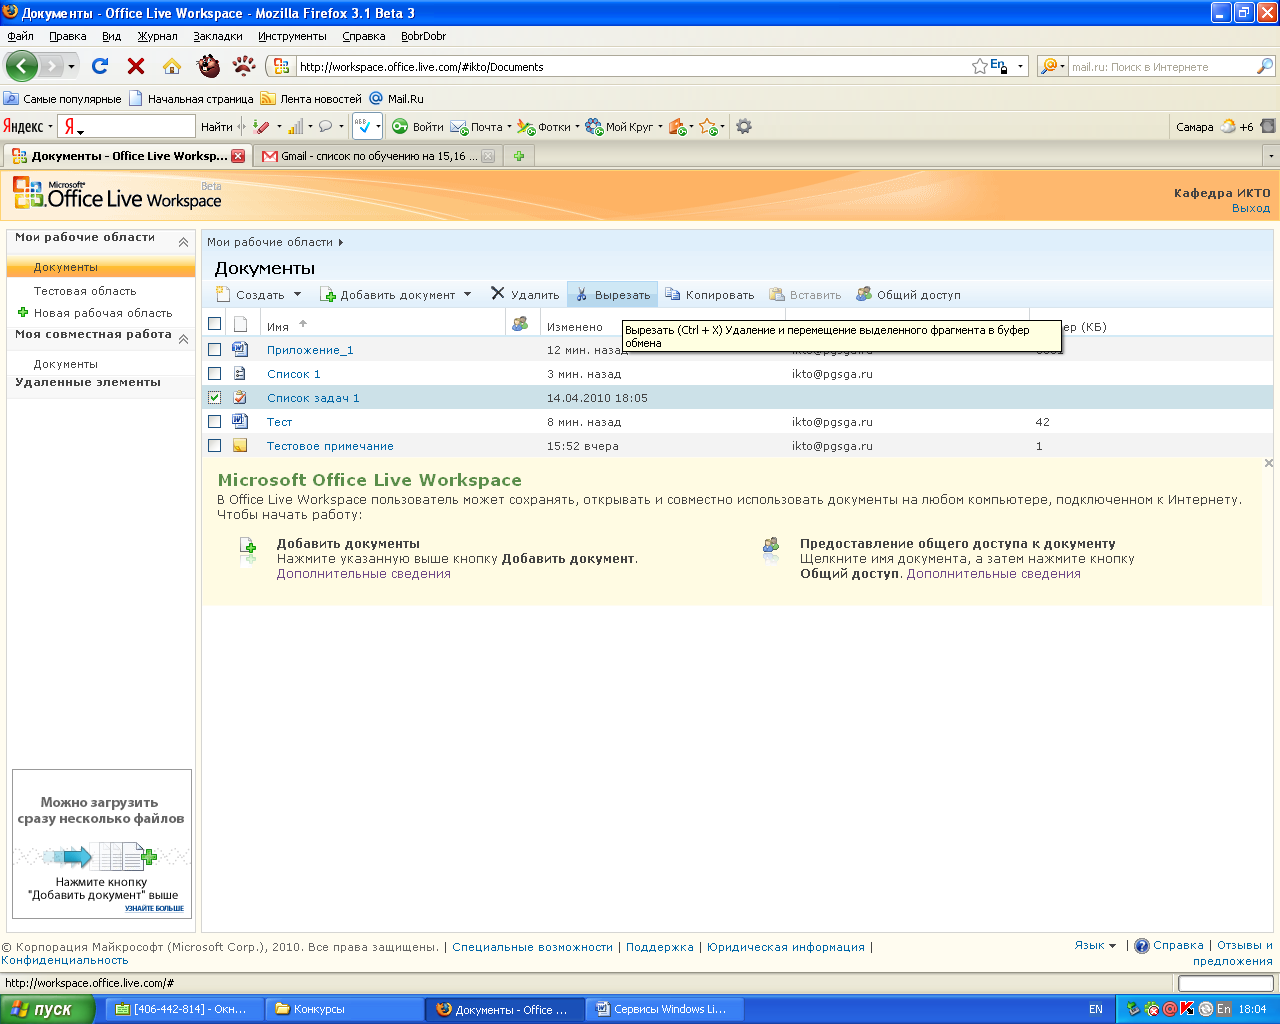Screen dimensions: 1280x1024
Task: Open the Язык language dropdown
Action: tap(1095, 946)
